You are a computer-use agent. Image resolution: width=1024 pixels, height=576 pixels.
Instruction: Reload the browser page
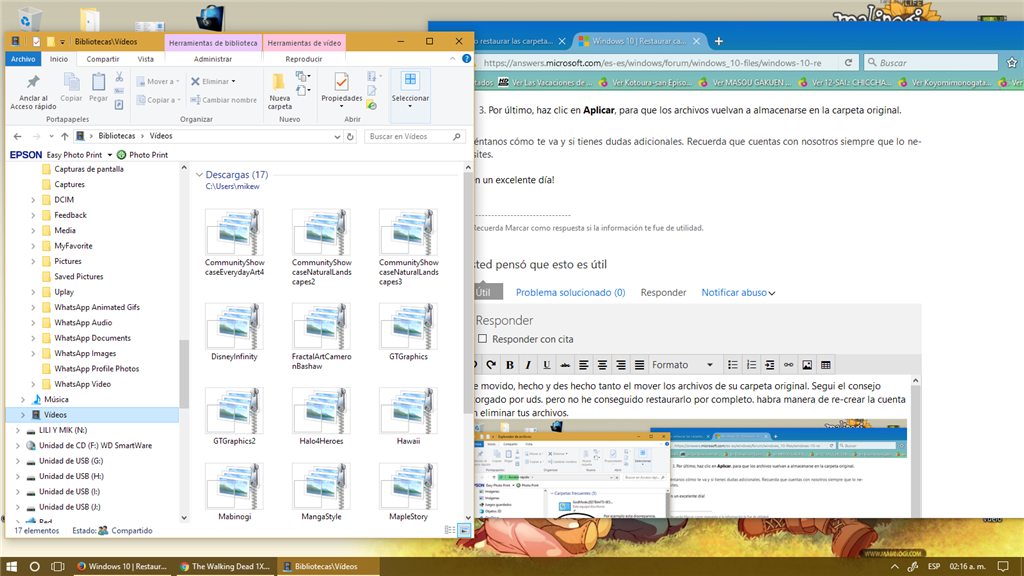848,63
